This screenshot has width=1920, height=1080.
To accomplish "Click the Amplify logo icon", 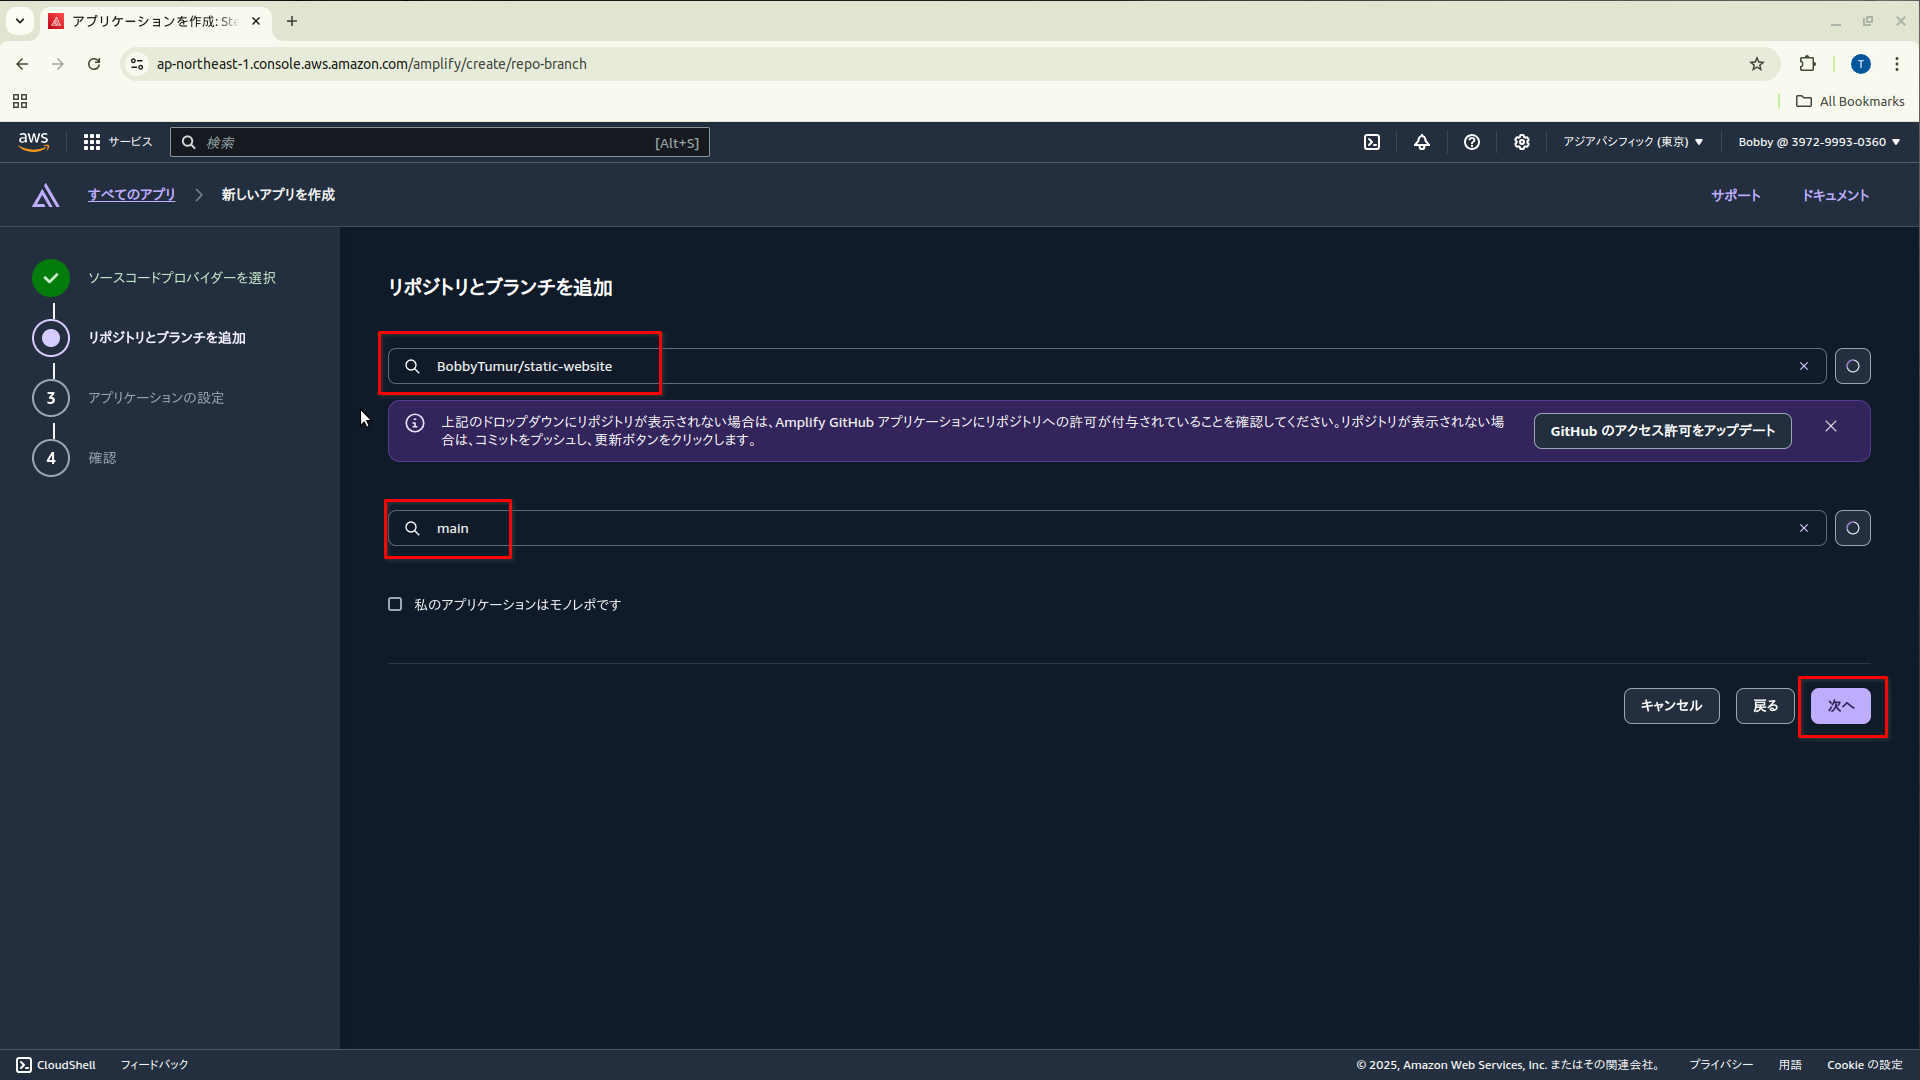I will click(45, 195).
